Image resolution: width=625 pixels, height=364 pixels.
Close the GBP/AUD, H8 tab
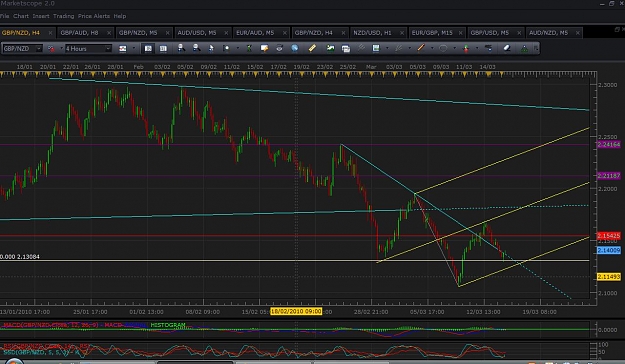109,33
